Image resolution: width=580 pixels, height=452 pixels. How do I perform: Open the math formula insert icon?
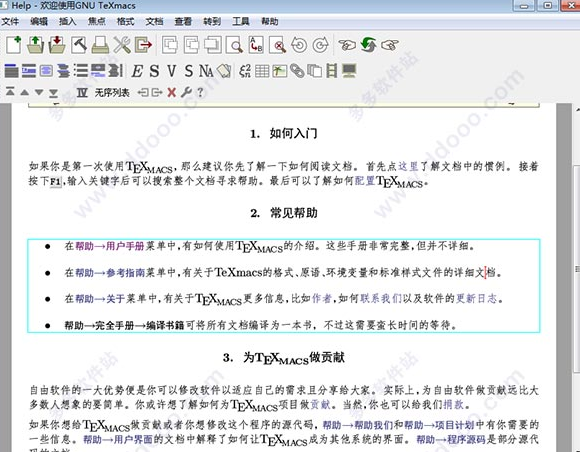click(245, 71)
